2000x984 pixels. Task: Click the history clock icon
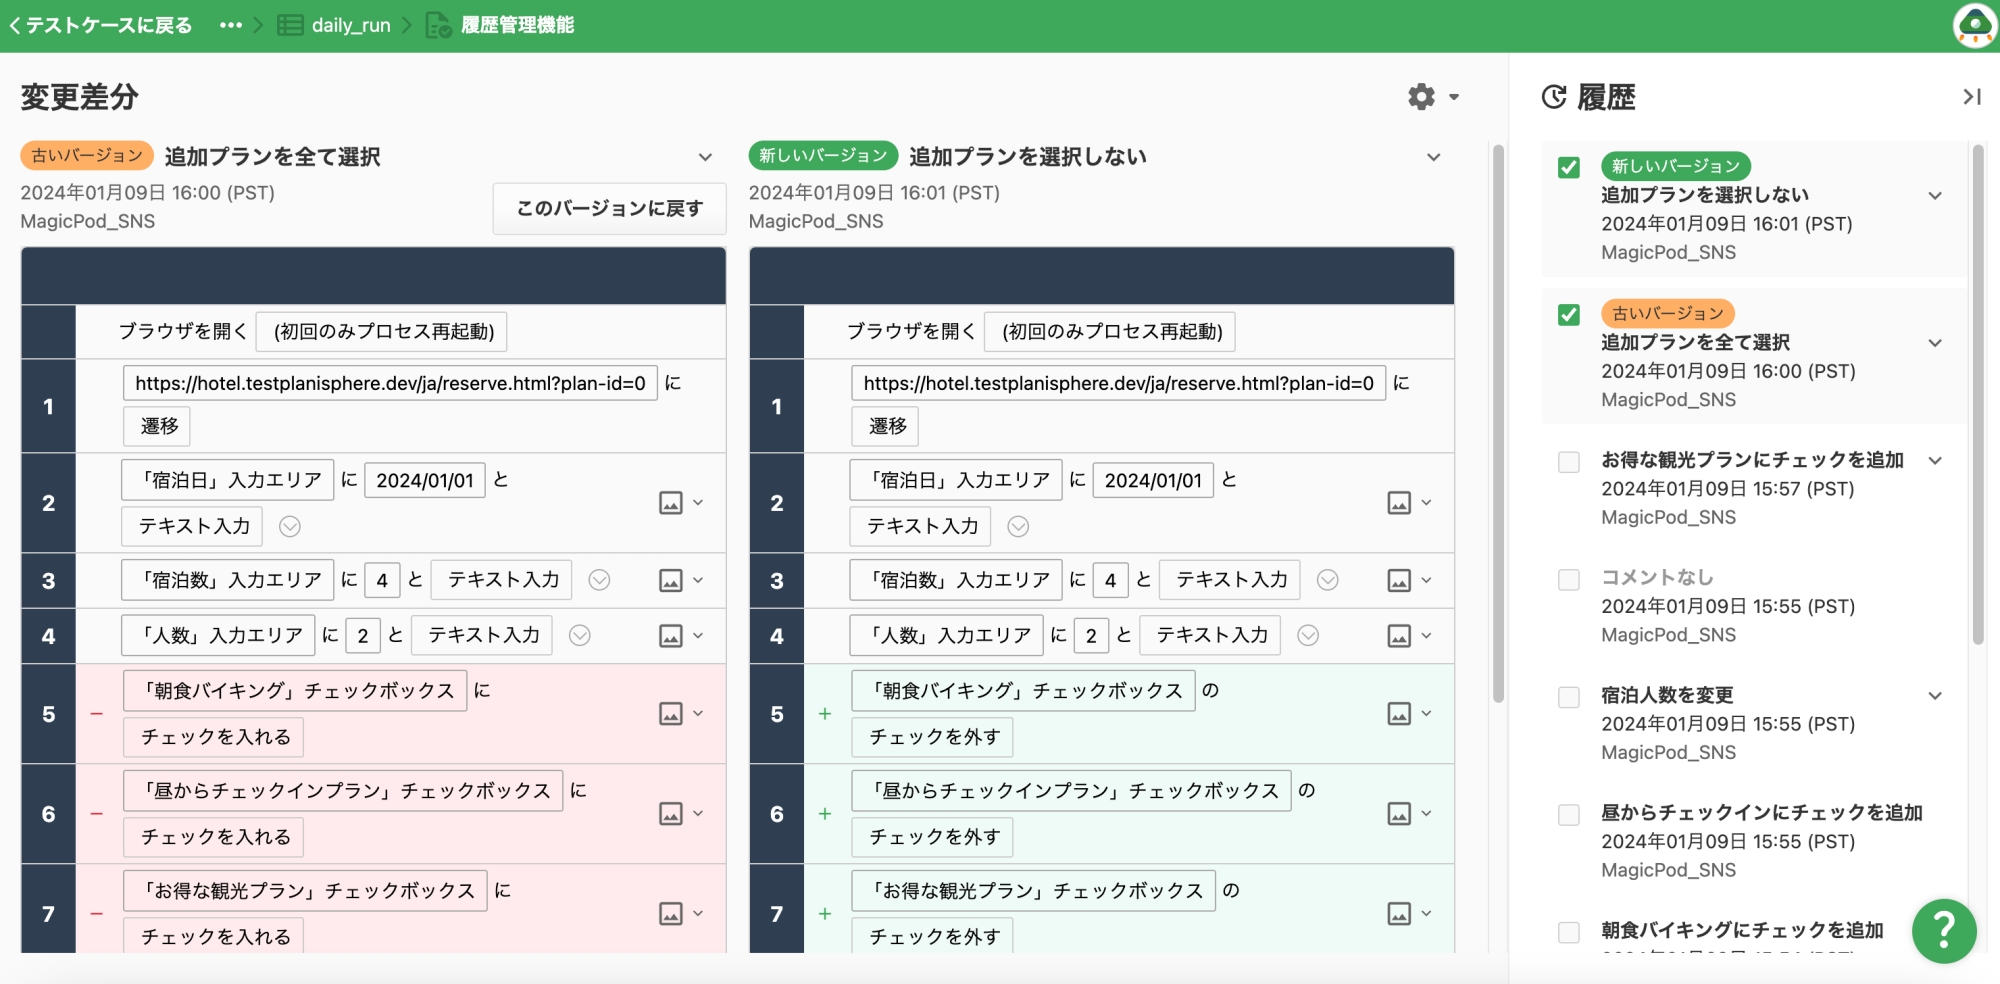(x=1554, y=97)
